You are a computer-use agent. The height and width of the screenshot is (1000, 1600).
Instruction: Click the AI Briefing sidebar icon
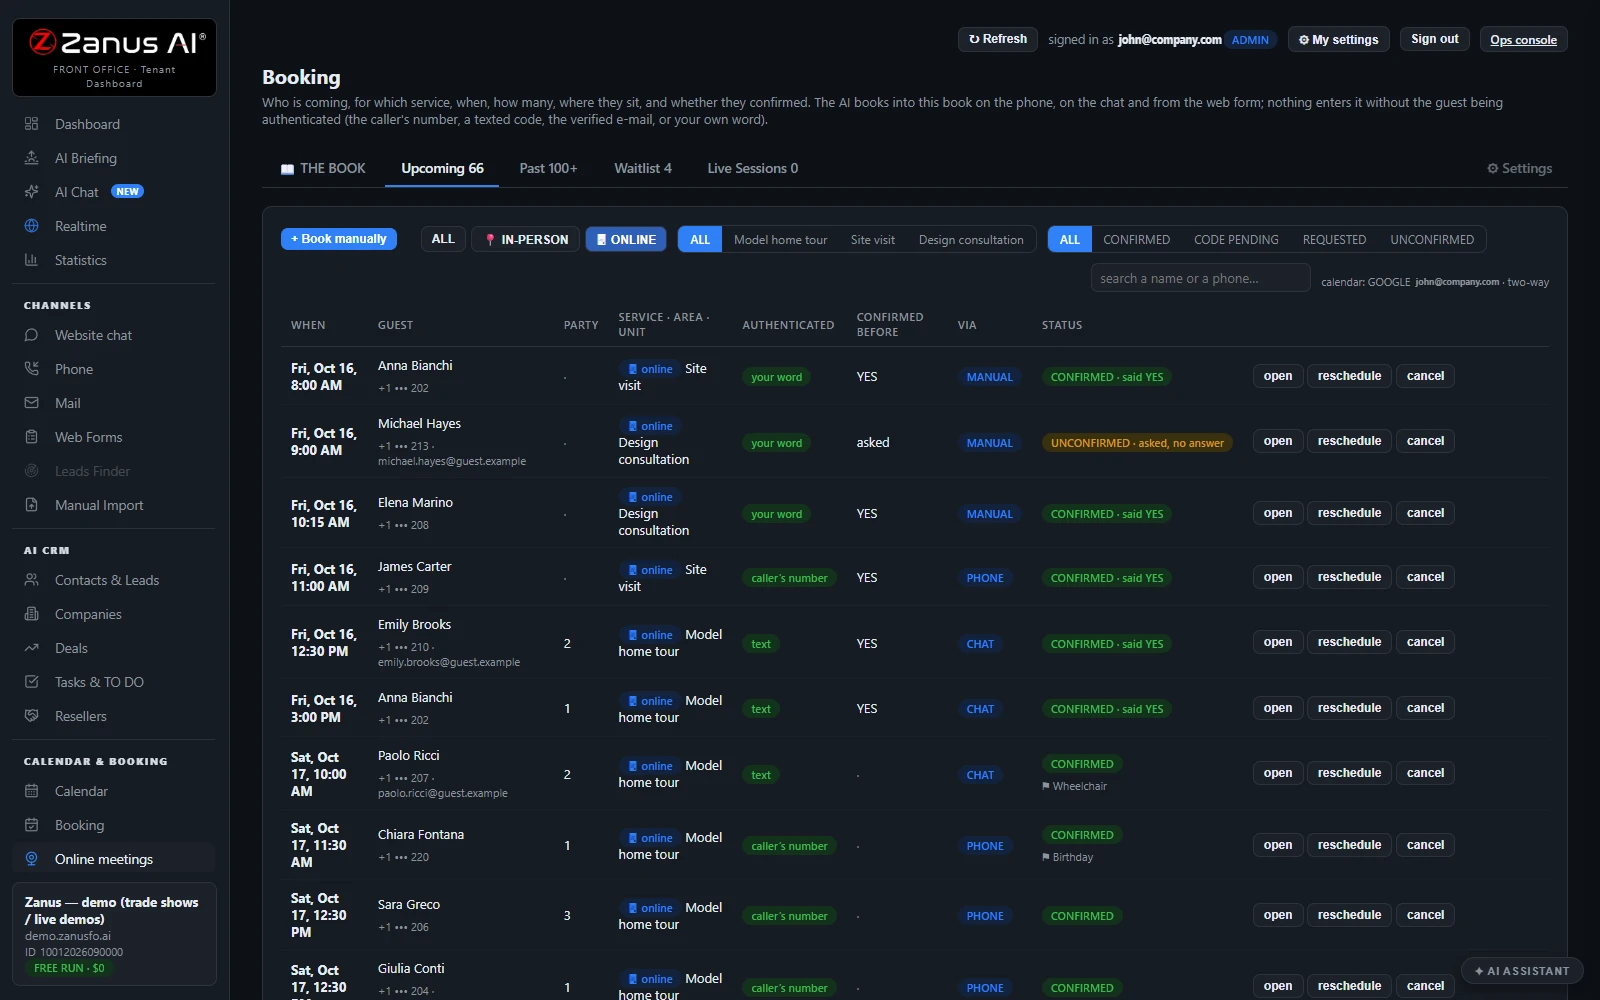coord(31,158)
